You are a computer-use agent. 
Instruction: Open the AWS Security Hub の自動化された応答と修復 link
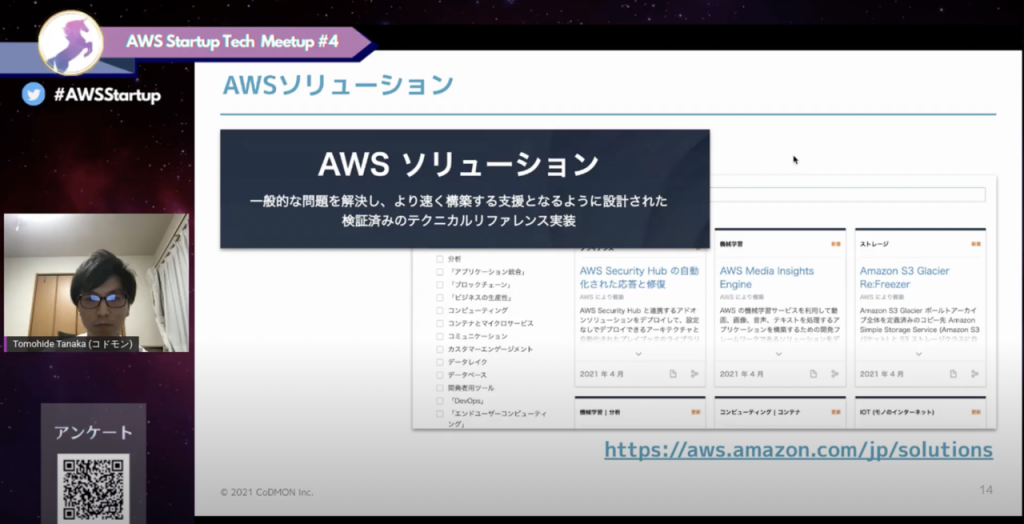pos(639,278)
